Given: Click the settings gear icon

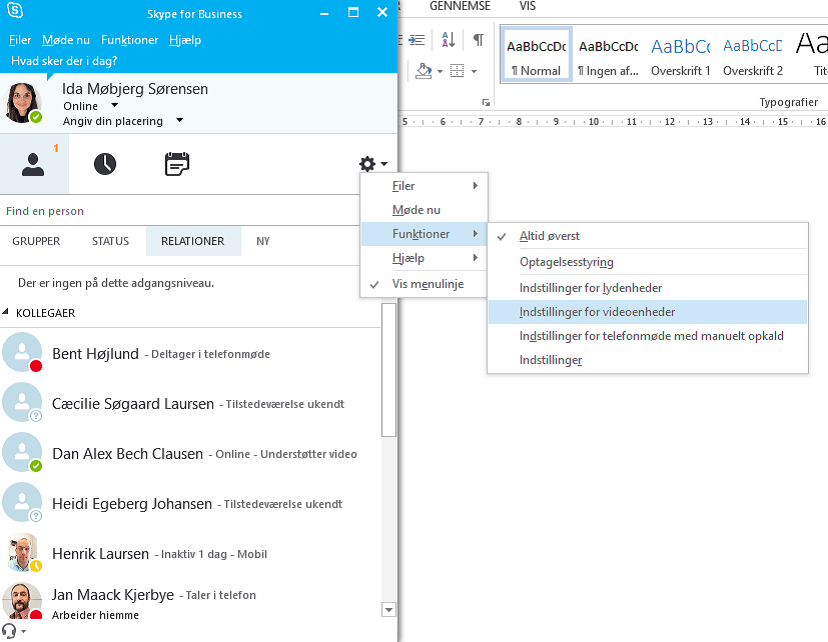Looking at the screenshot, I should click(x=368, y=164).
